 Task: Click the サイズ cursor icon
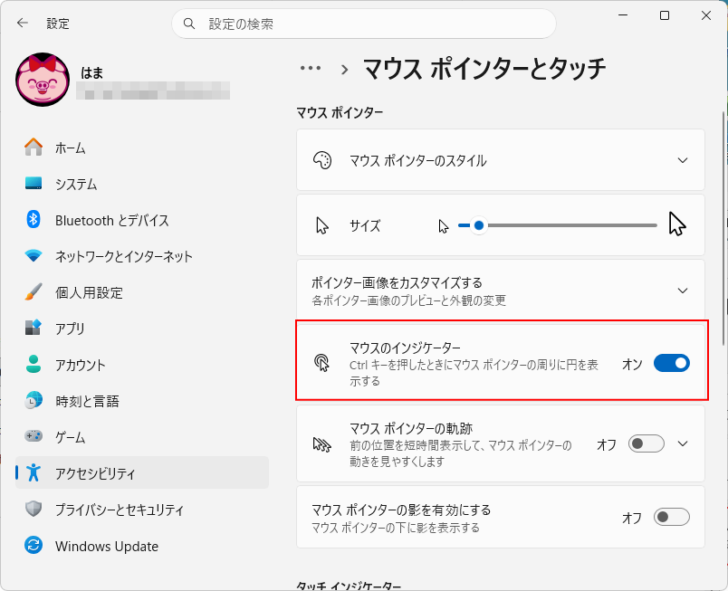tap(322, 226)
